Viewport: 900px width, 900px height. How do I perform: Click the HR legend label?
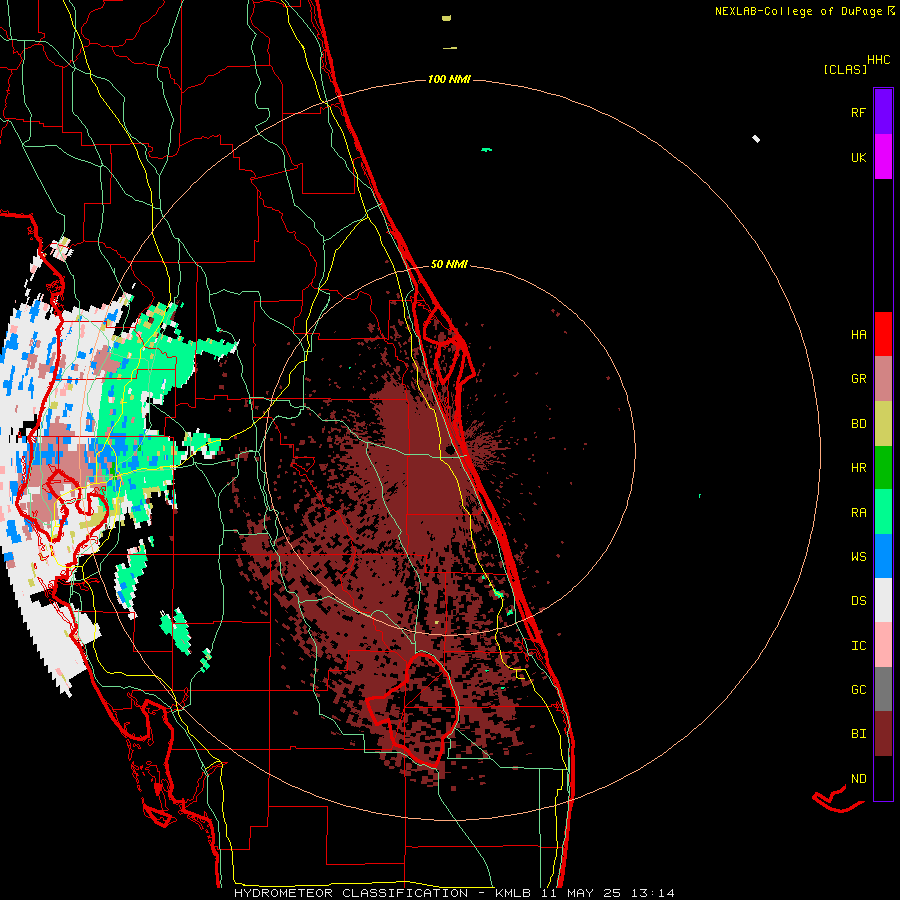tap(858, 468)
